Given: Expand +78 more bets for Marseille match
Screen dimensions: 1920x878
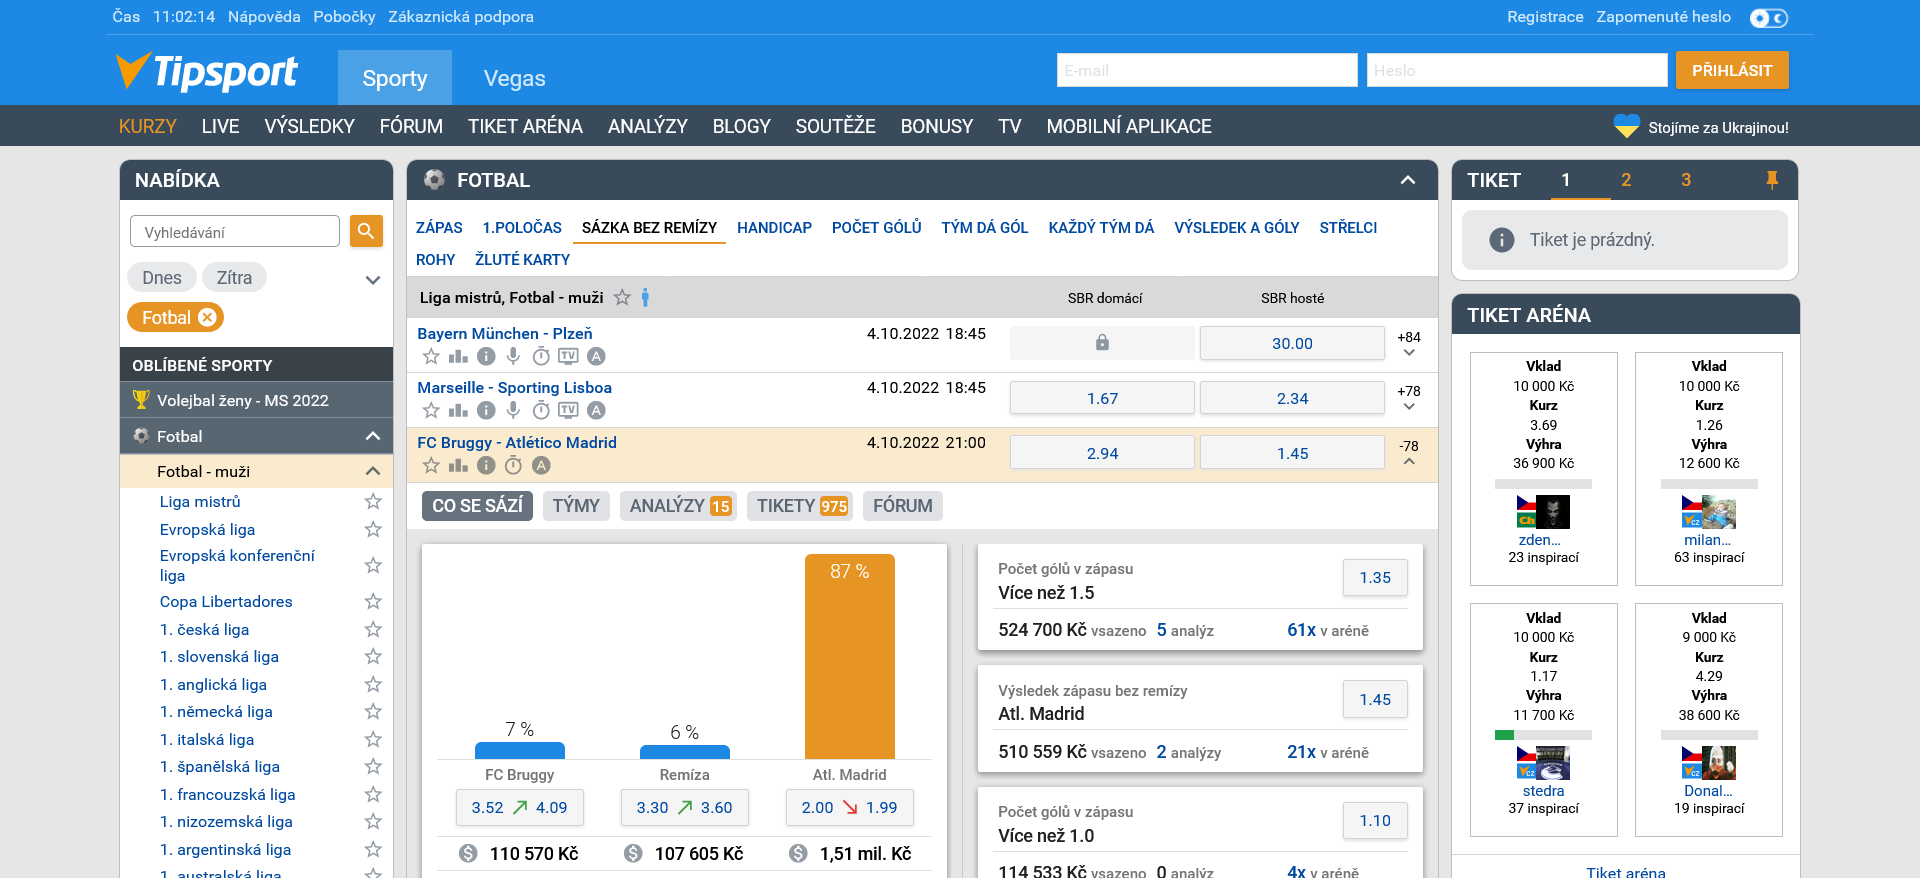Looking at the screenshot, I should point(1409,398).
